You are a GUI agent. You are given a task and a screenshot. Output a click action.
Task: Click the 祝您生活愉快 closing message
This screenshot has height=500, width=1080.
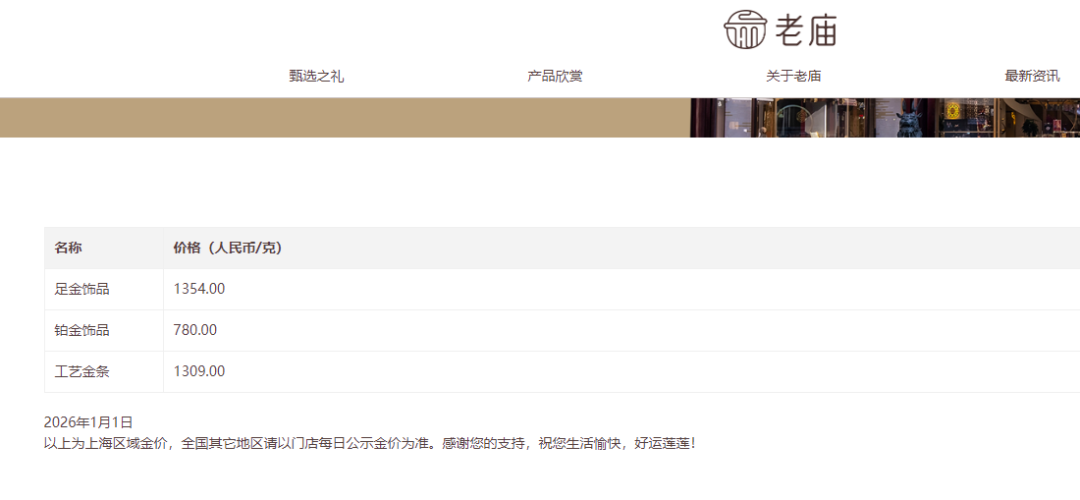580,442
